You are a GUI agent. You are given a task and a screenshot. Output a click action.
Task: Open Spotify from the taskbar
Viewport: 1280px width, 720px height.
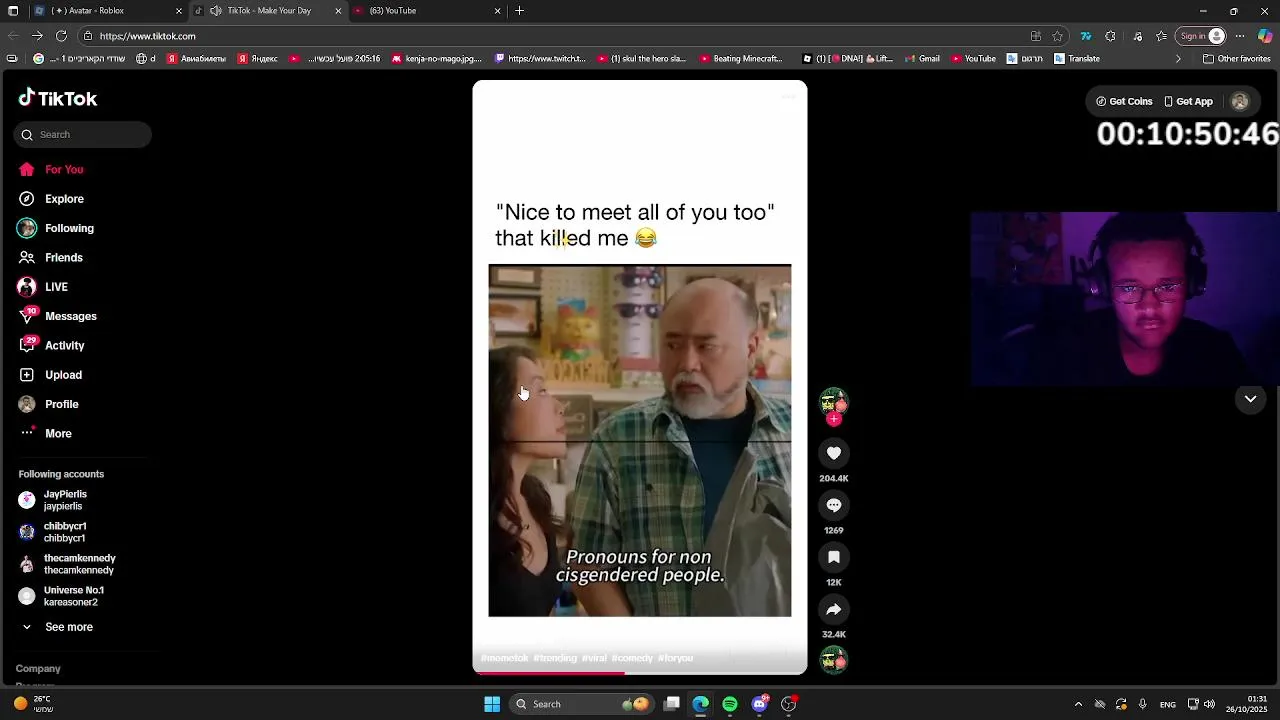[x=730, y=704]
